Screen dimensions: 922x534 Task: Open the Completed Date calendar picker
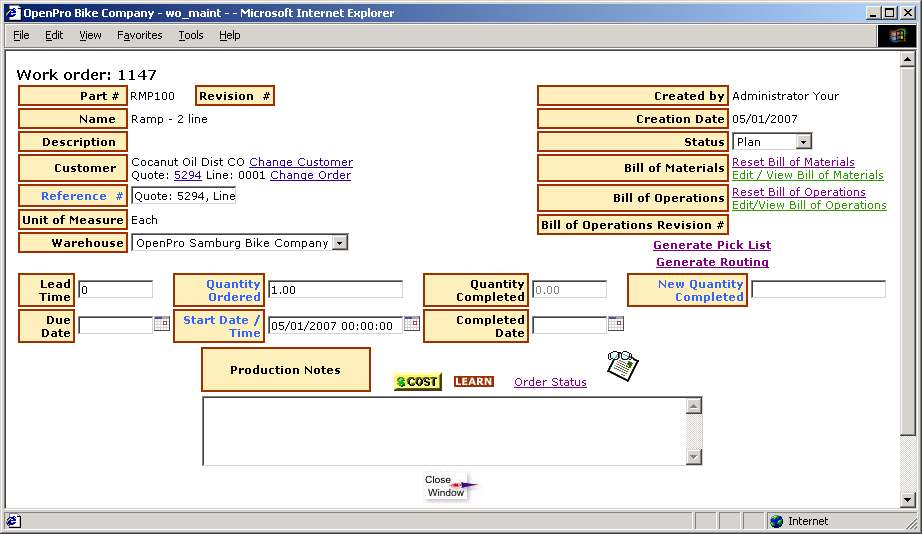[x=615, y=324]
